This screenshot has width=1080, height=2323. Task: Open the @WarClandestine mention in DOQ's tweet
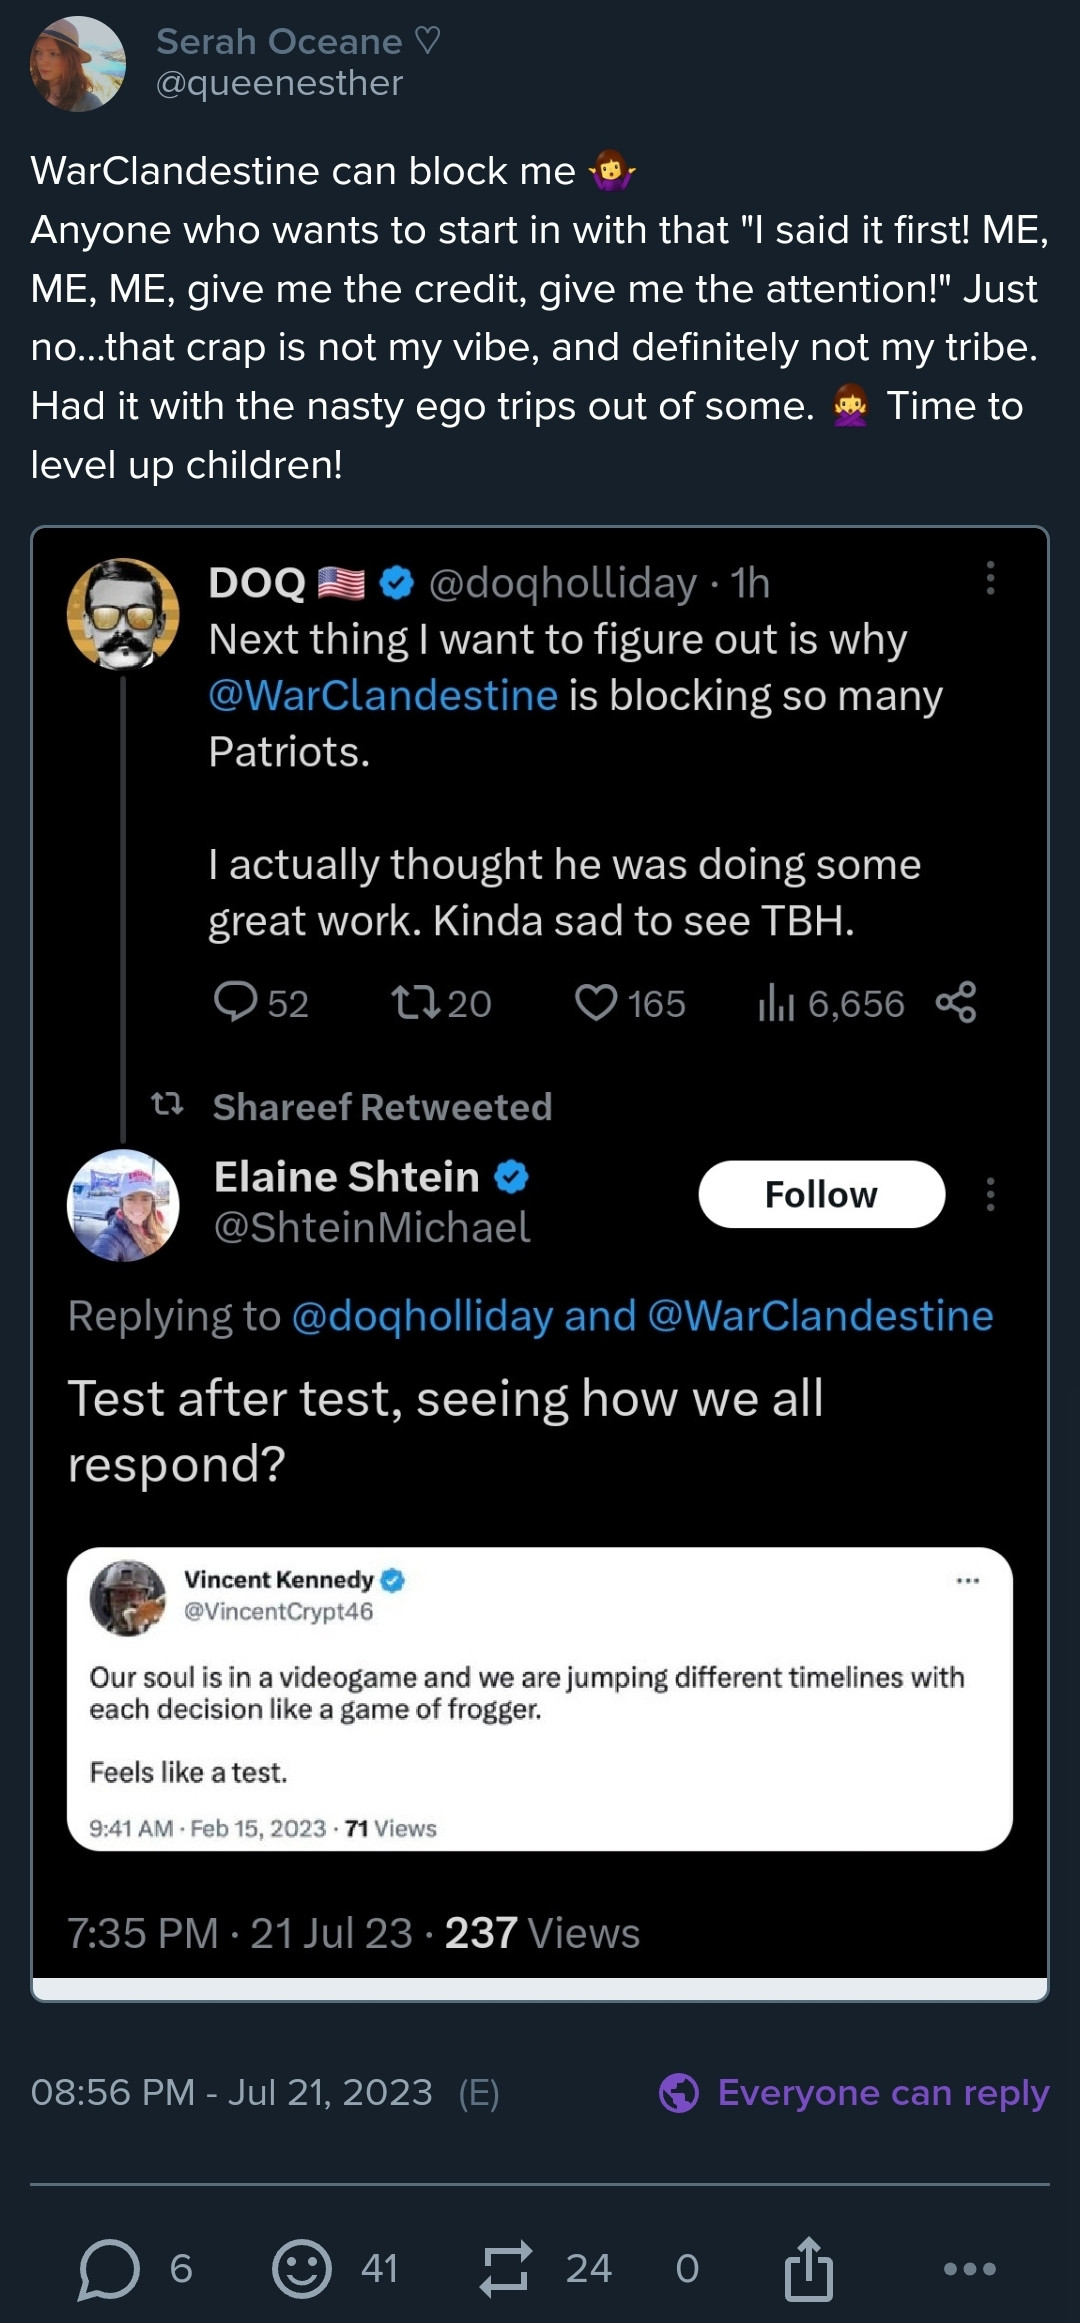(x=383, y=695)
